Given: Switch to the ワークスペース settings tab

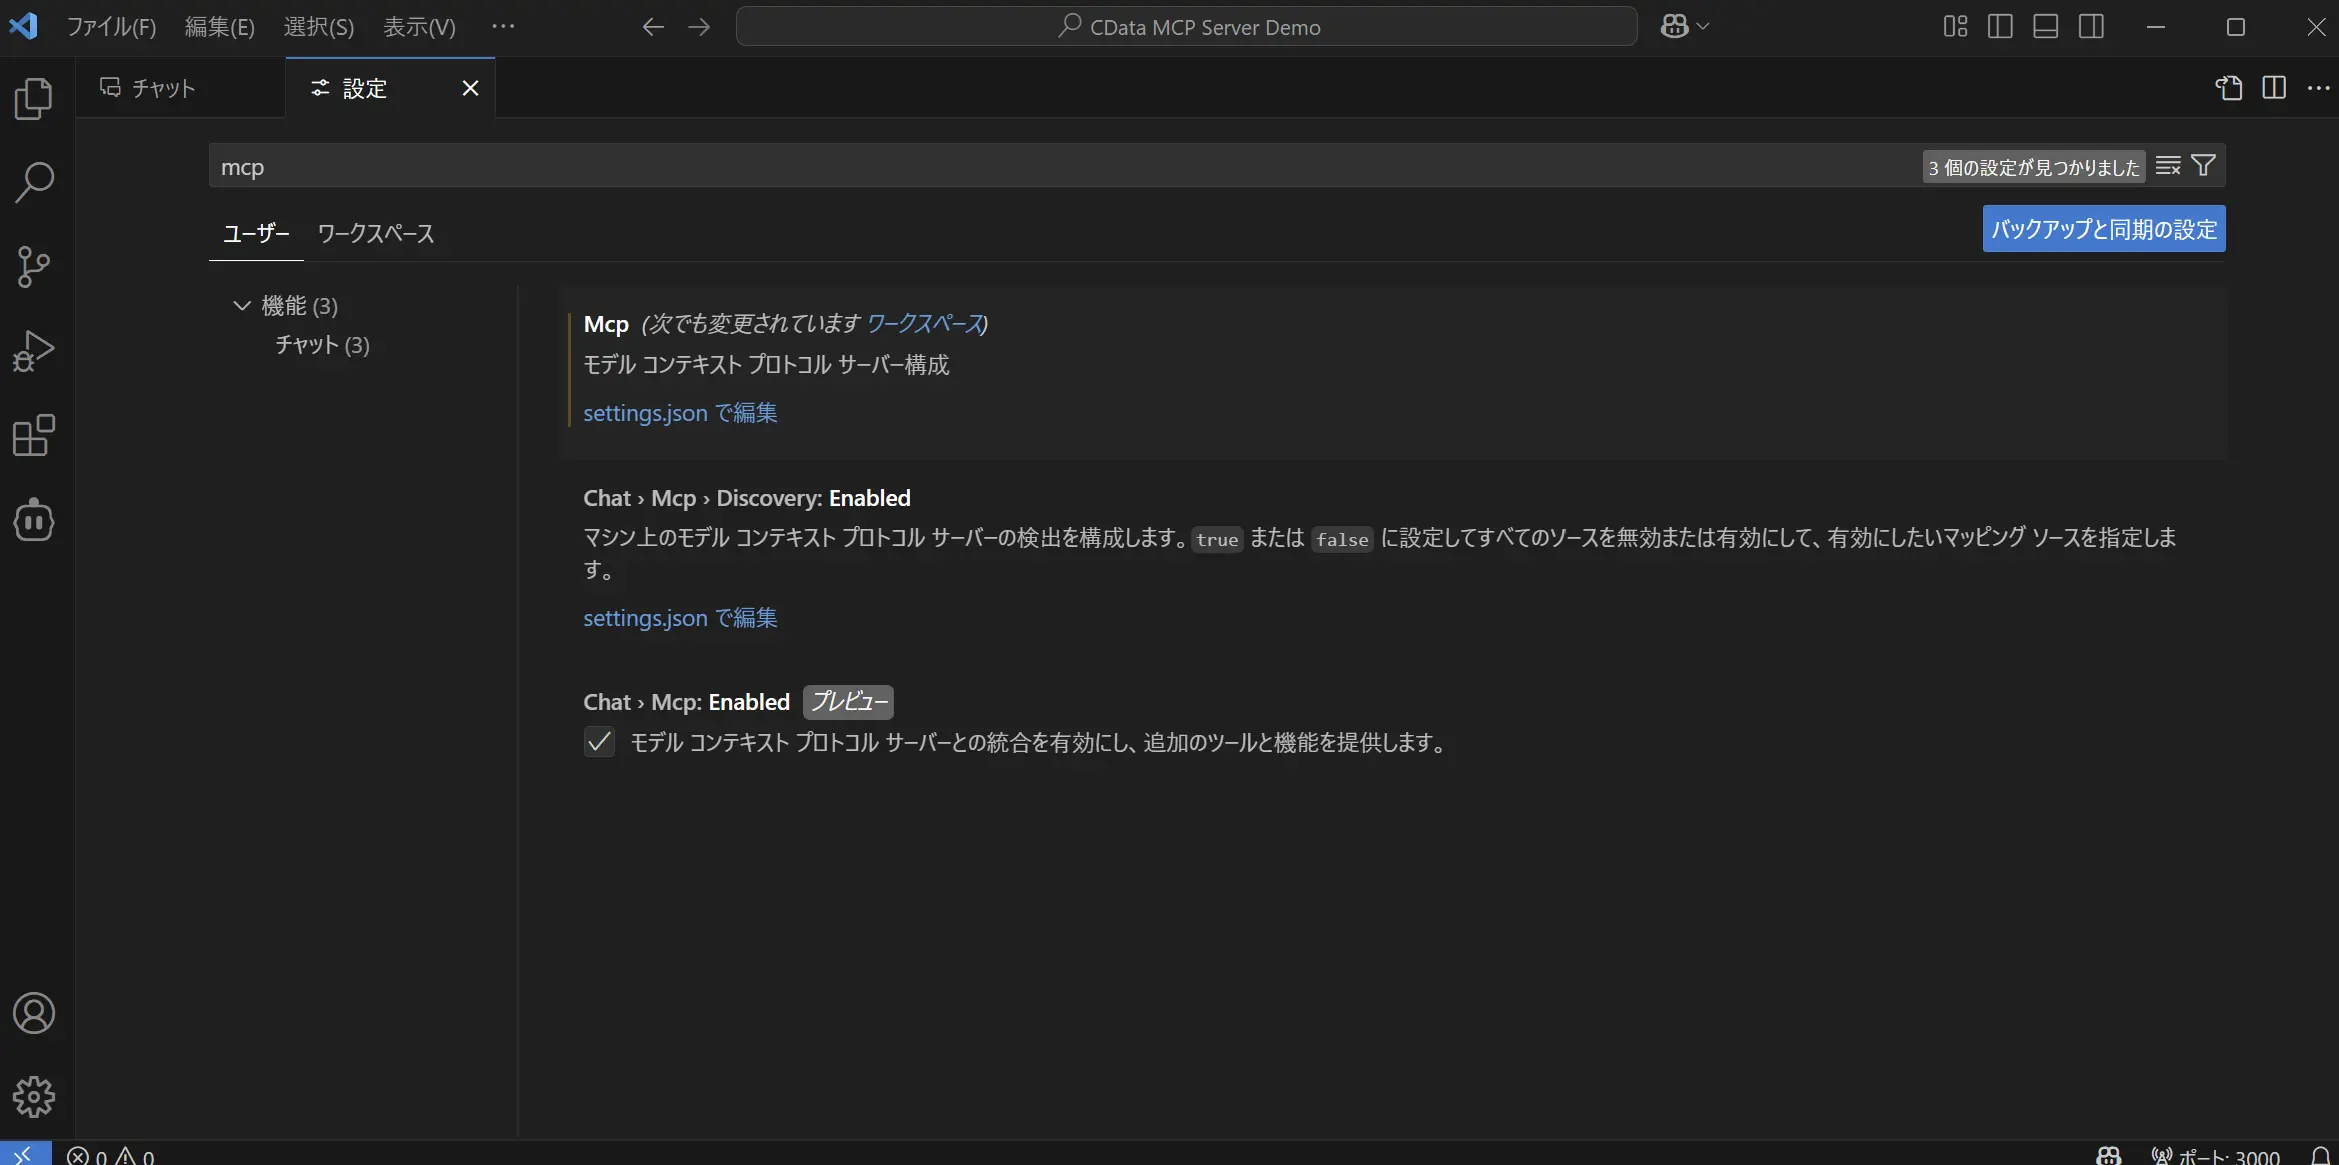Looking at the screenshot, I should pyautogui.click(x=375, y=233).
